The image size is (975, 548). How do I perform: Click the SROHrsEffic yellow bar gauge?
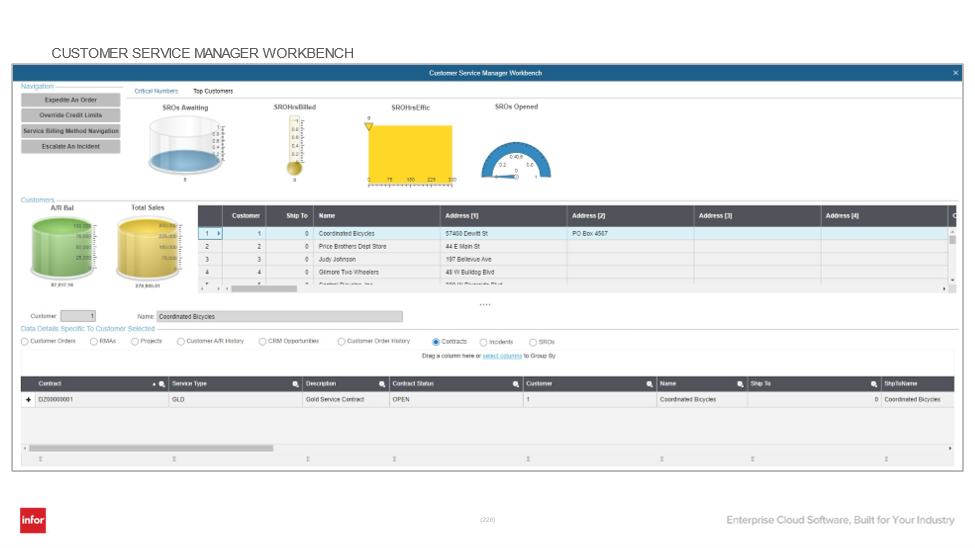click(410, 154)
